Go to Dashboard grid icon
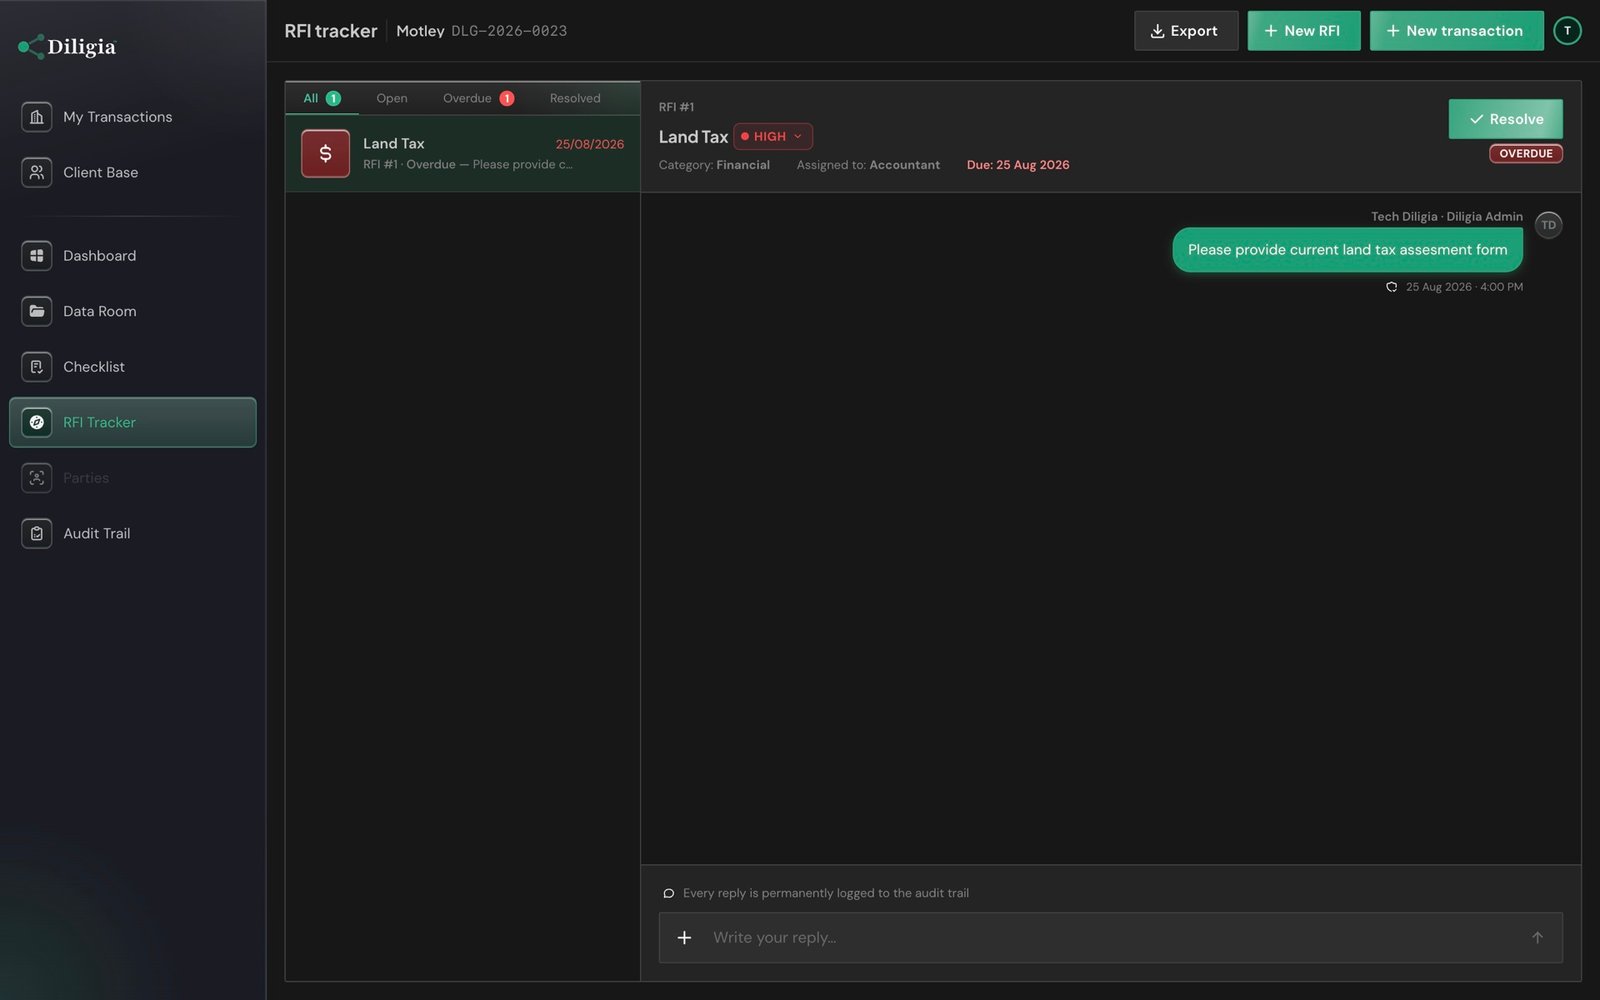The height and width of the screenshot is (1000, 1600). (37, 256)
